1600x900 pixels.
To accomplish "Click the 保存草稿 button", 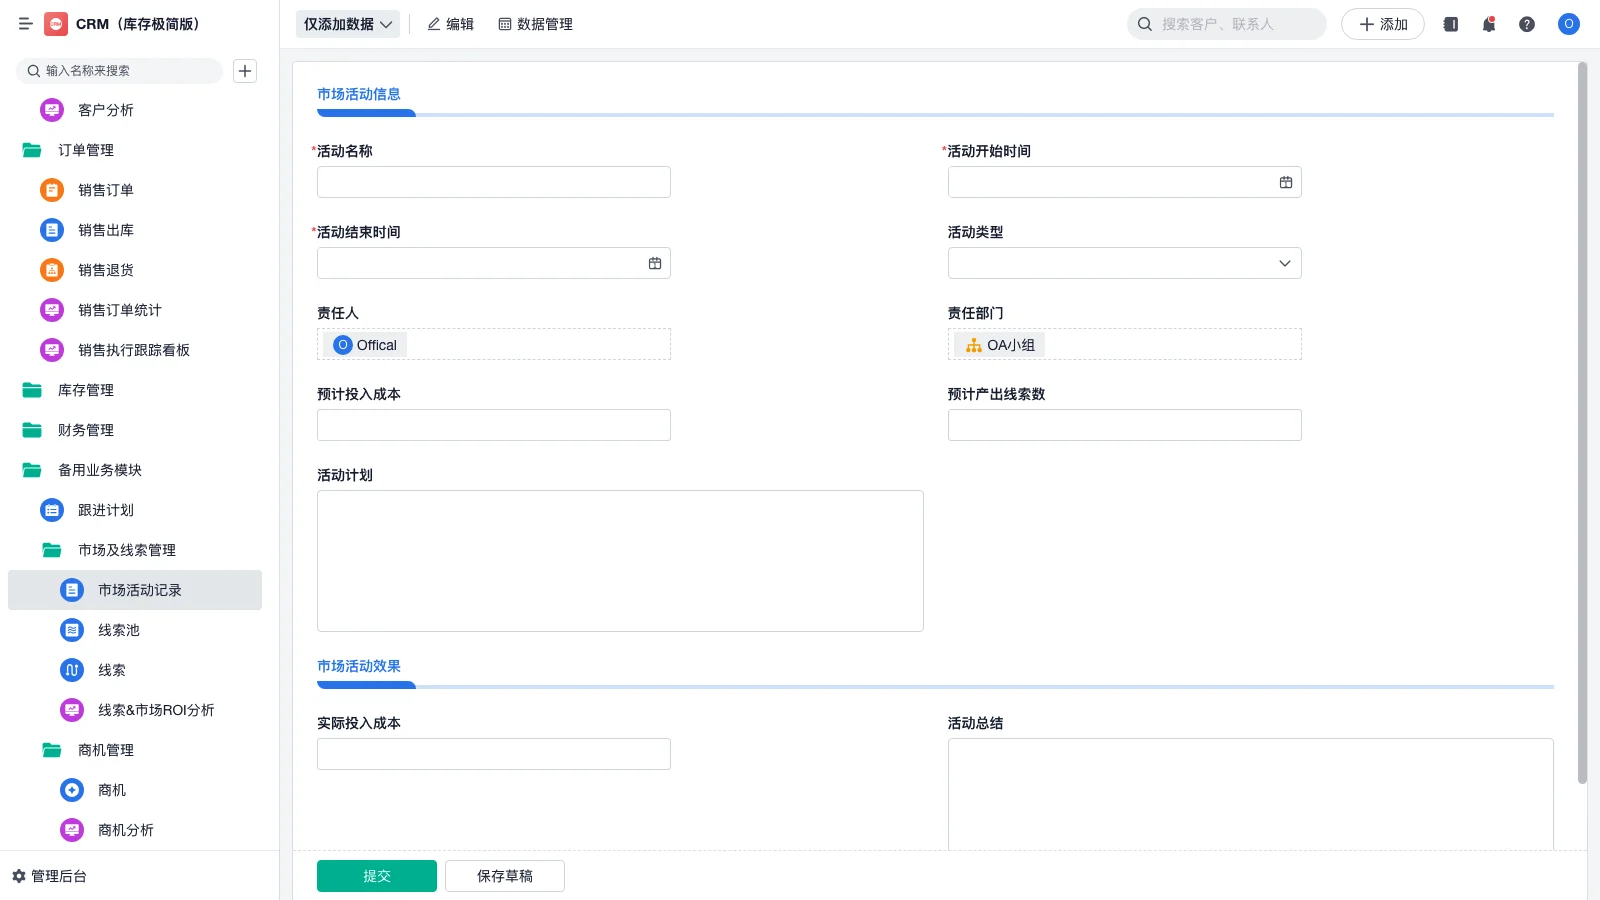I will [505, 876].
